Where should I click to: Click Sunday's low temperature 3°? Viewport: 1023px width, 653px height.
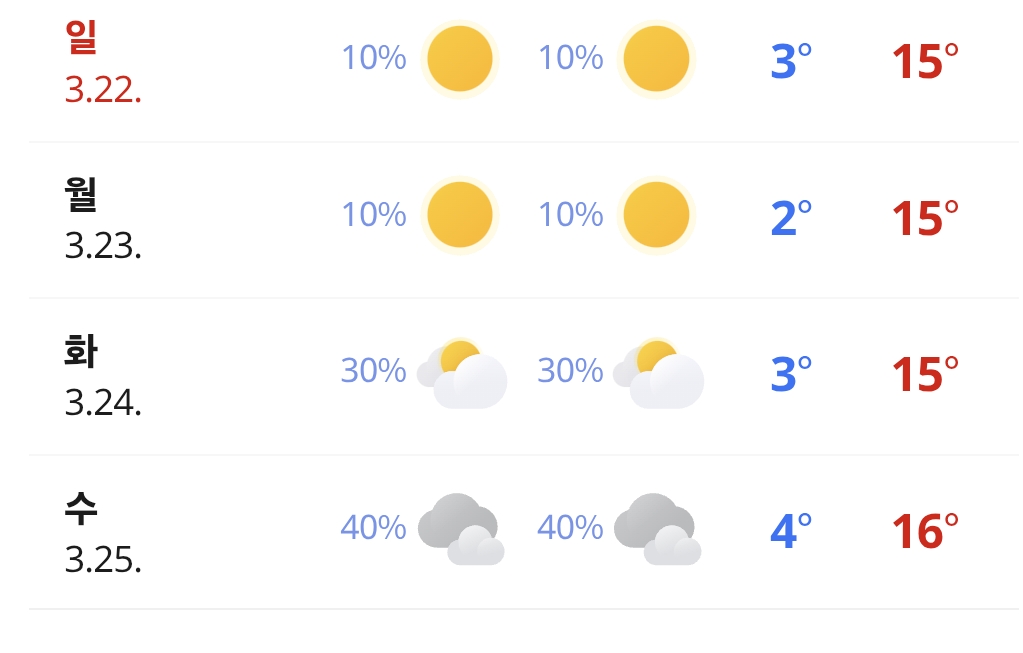pyautogui.click(x=790, y=62)
